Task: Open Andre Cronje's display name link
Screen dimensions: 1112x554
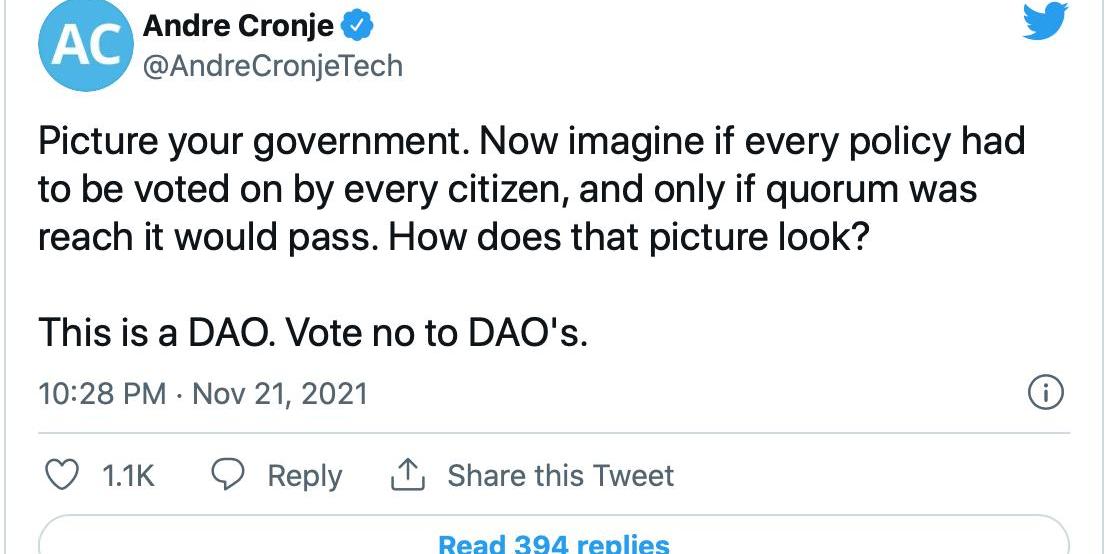Action: point(238,27)
